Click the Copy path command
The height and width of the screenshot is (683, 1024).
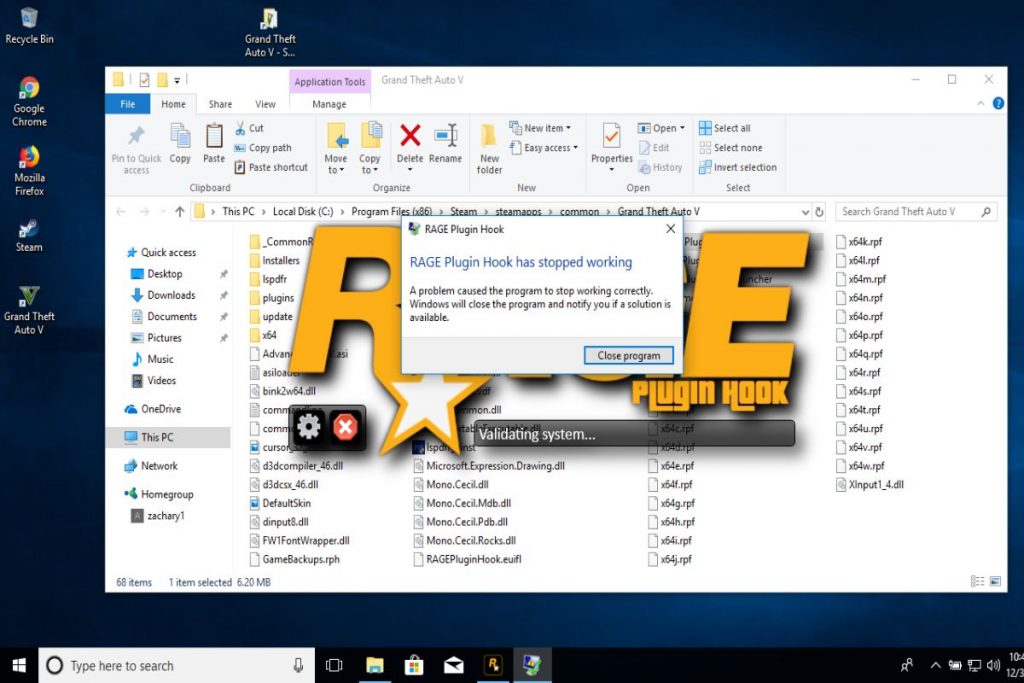263,148
